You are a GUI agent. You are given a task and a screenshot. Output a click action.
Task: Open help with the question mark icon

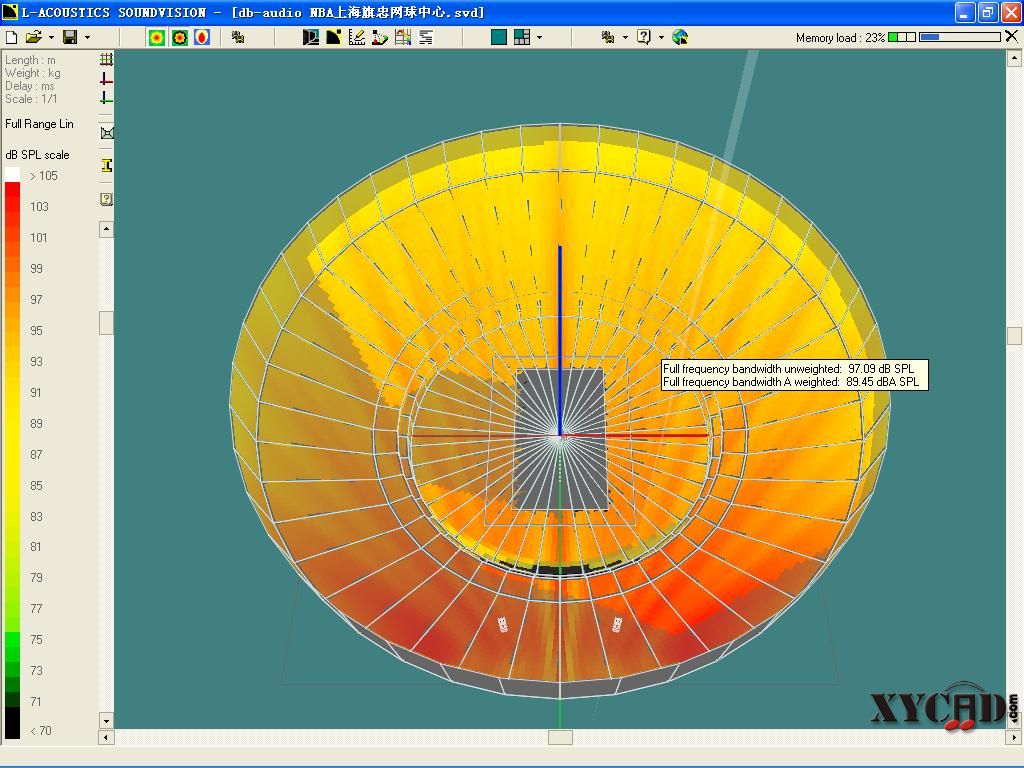coord(644,37)
